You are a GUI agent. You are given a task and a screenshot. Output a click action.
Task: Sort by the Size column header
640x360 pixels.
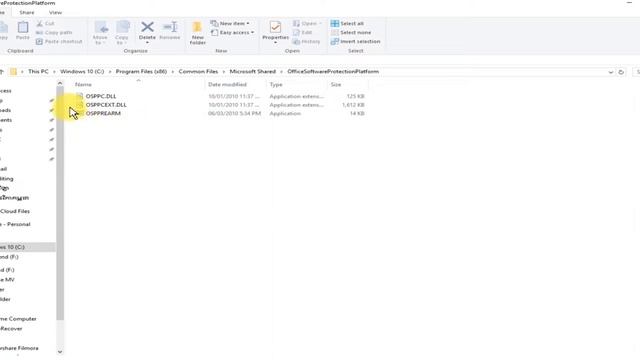pyautogui.click(x=336, y=84)
